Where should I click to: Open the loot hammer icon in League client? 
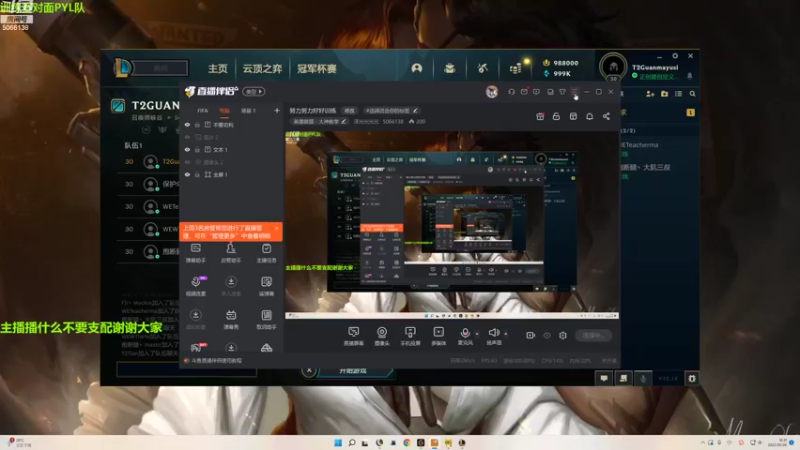click(483, 68)
